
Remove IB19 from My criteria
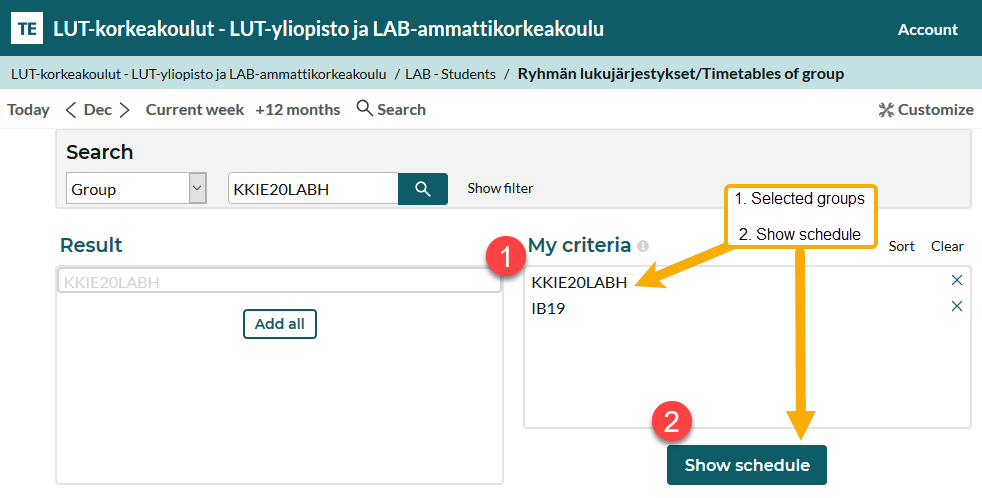click(x=956, y=306)
